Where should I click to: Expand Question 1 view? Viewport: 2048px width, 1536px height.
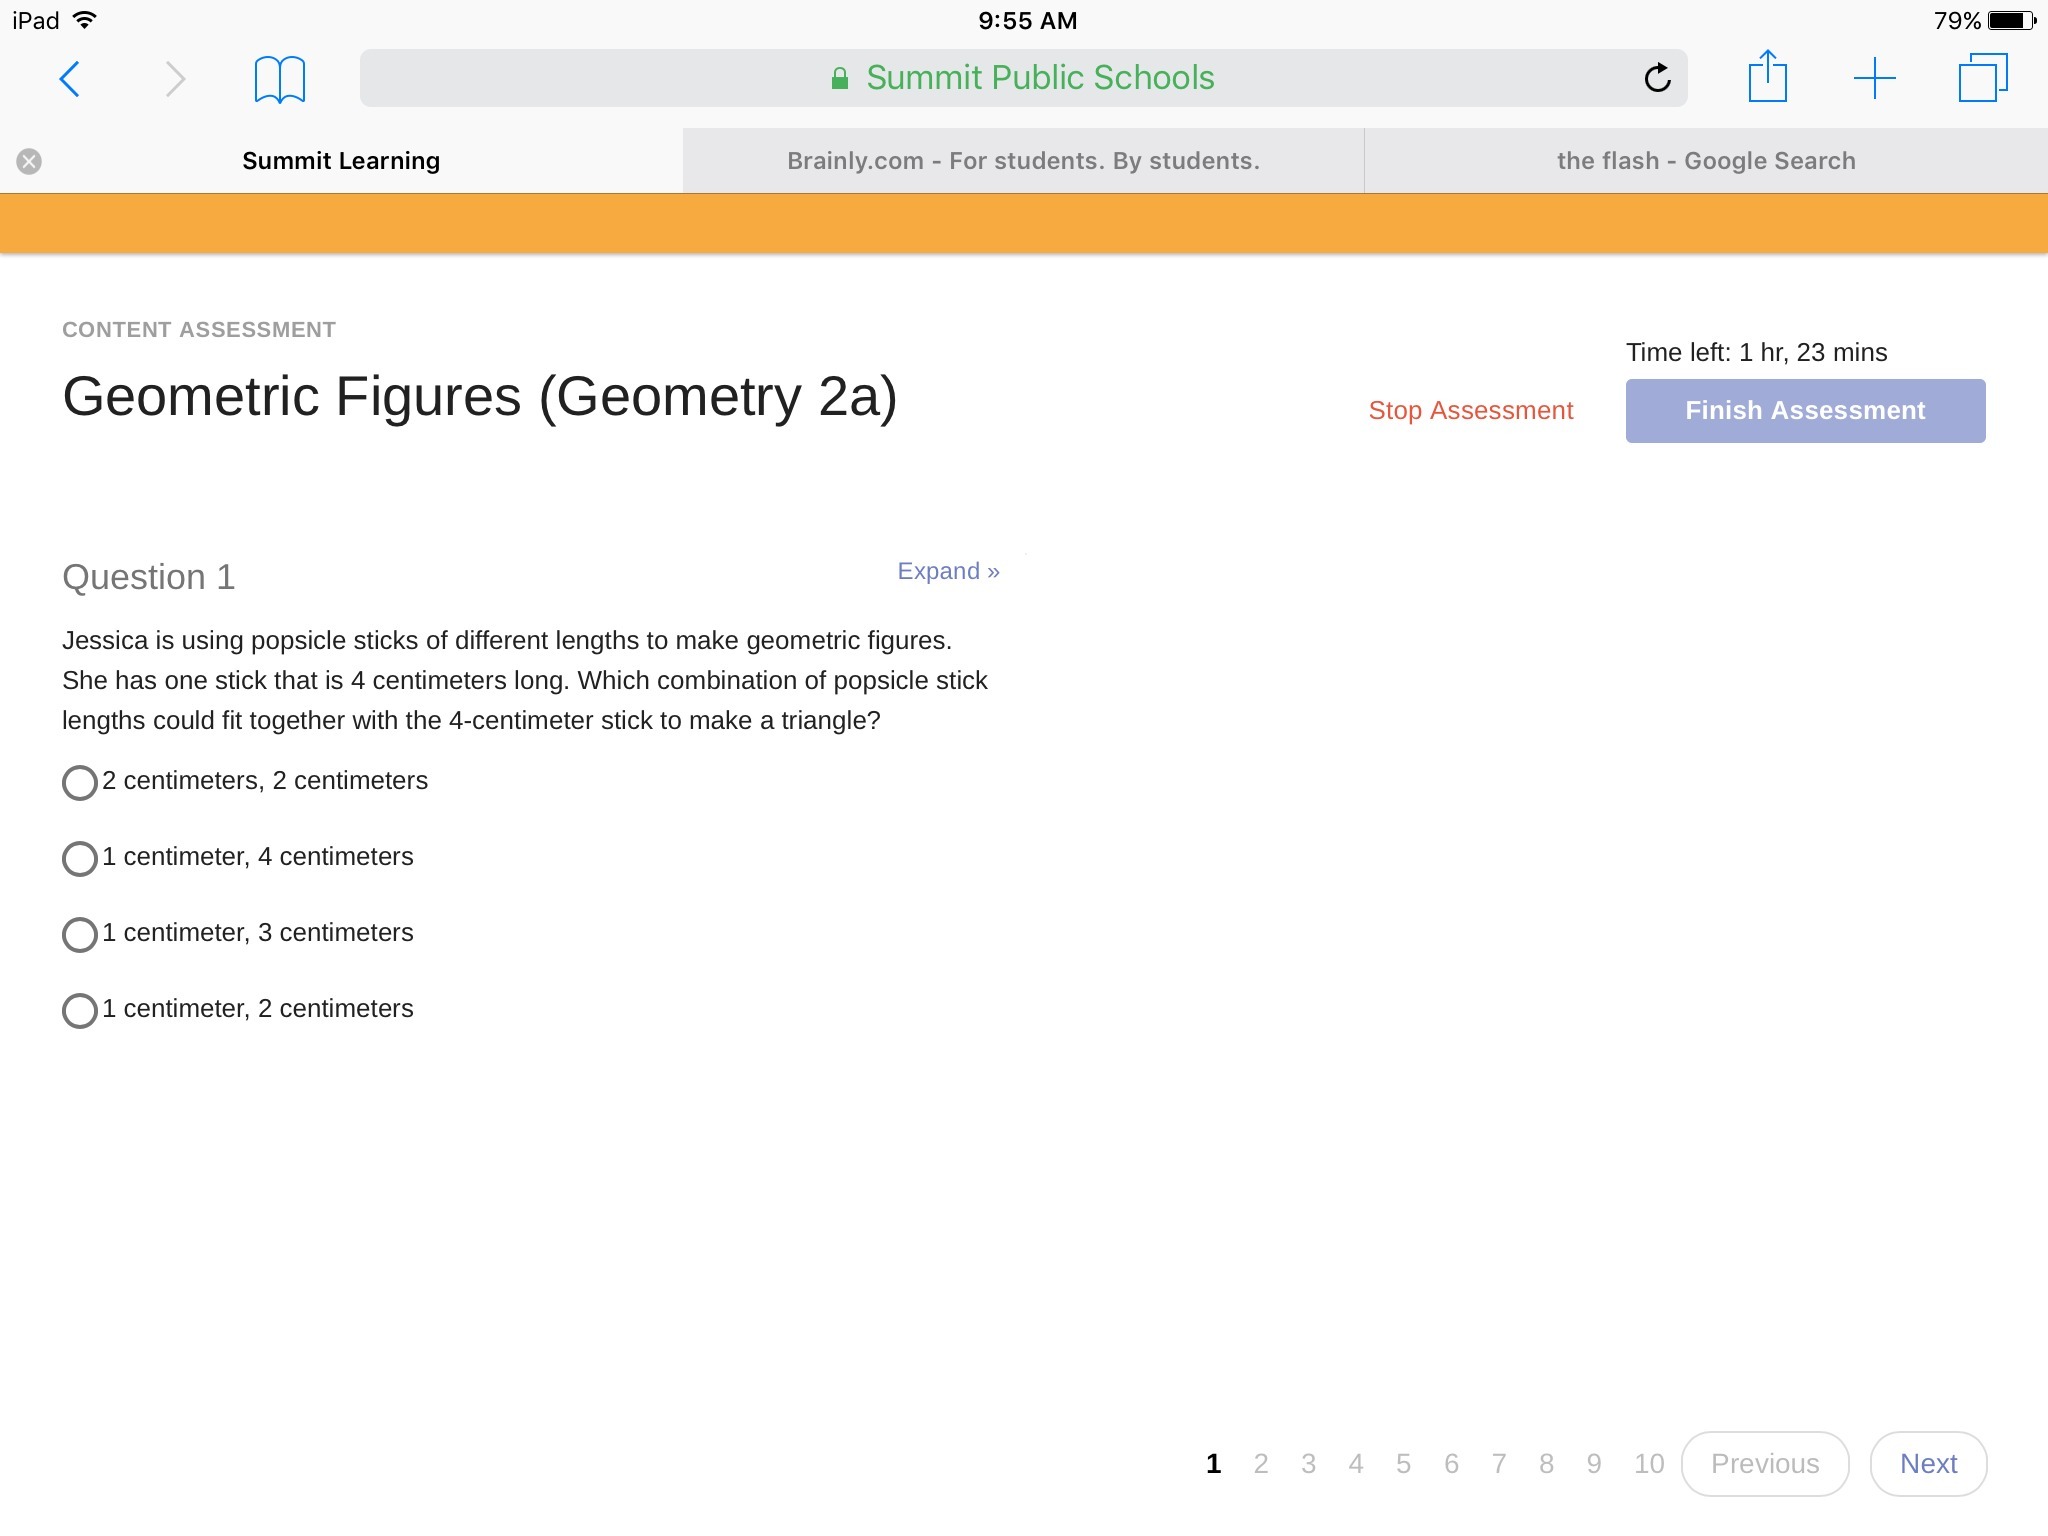coord(948,571)
